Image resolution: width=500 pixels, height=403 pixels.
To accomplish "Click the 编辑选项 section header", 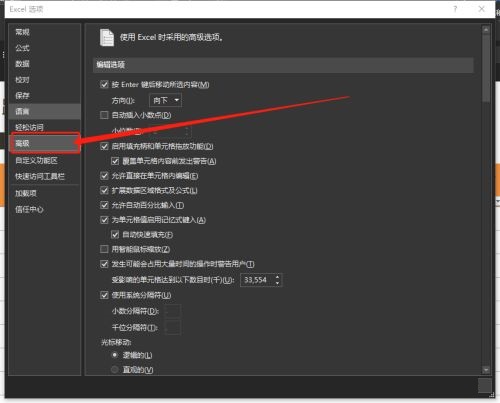I will 283,65.
